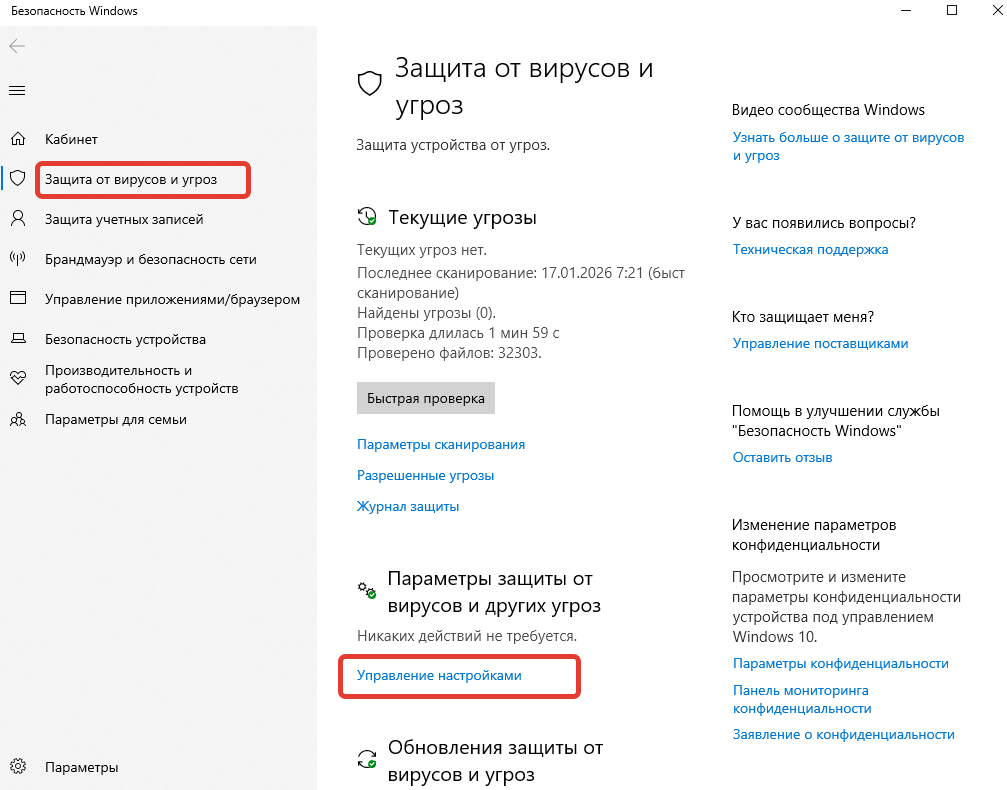
Task: Open Параметры сканирования link
Action: click(441, 444)
